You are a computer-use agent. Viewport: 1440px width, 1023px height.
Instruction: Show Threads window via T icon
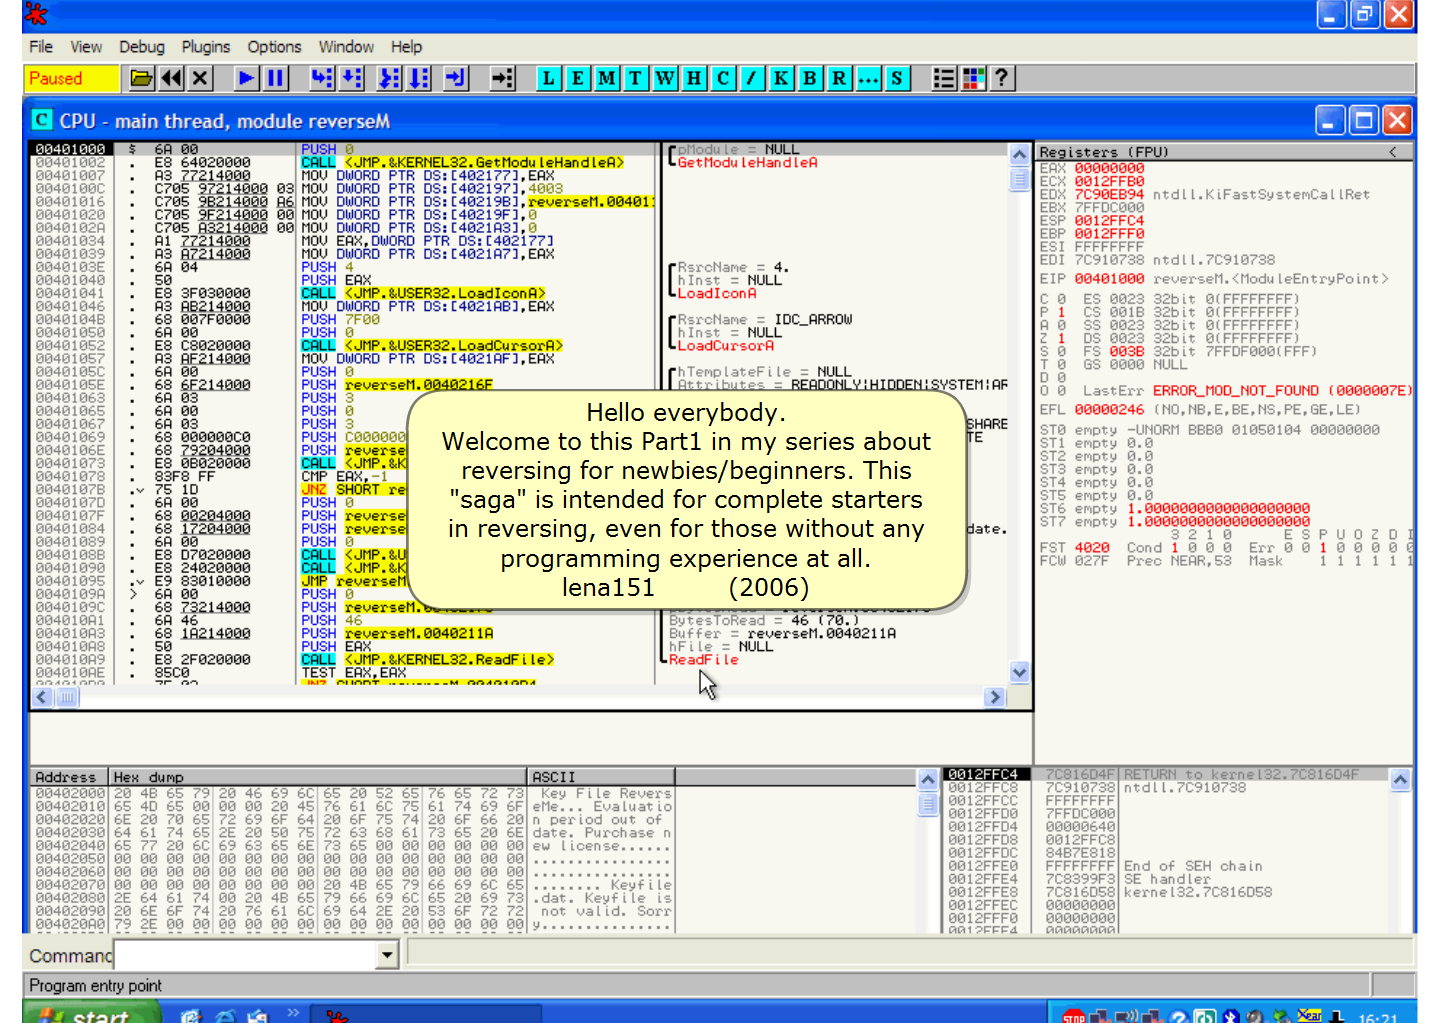pos(635,78)
